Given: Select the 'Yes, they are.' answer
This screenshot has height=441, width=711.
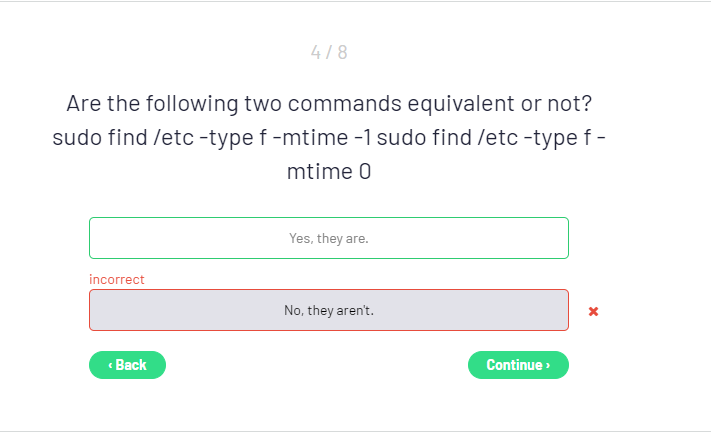Looking at the screenshot, I should click(x=328, y=238).
